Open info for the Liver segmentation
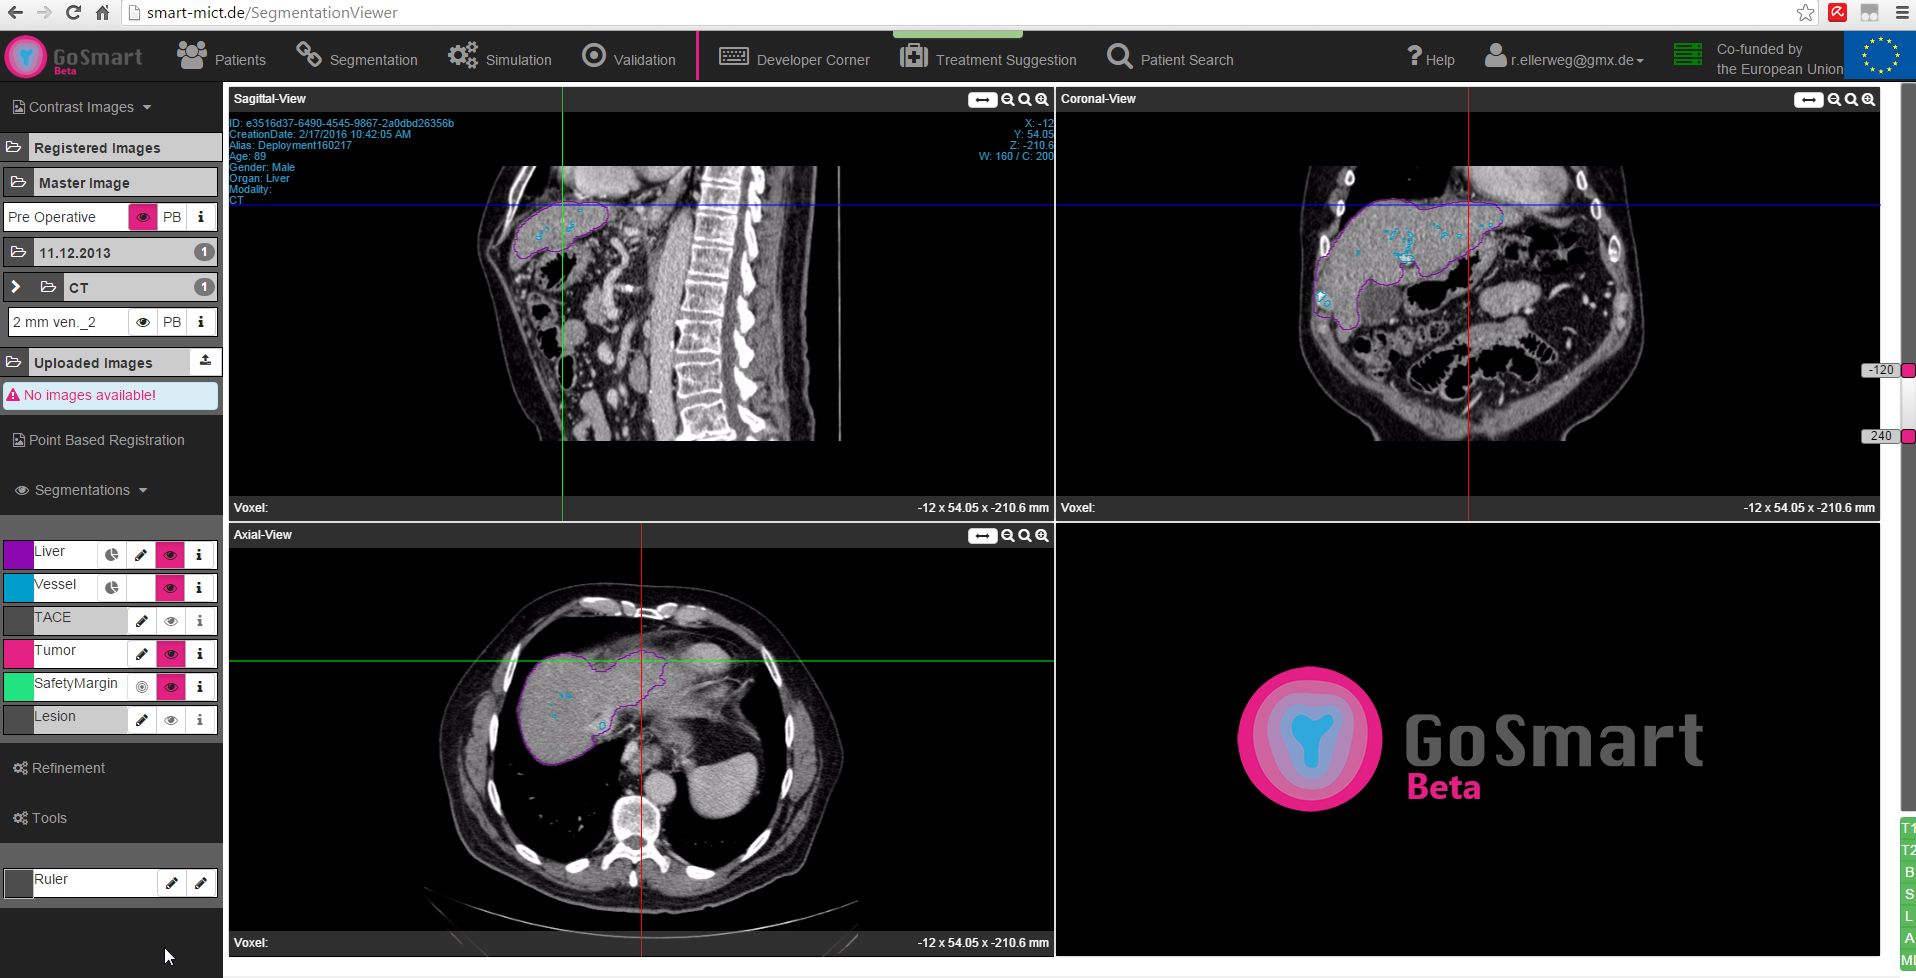This screenshot has width=1916, height=978. pyautogui.click(x=199, y=555)
